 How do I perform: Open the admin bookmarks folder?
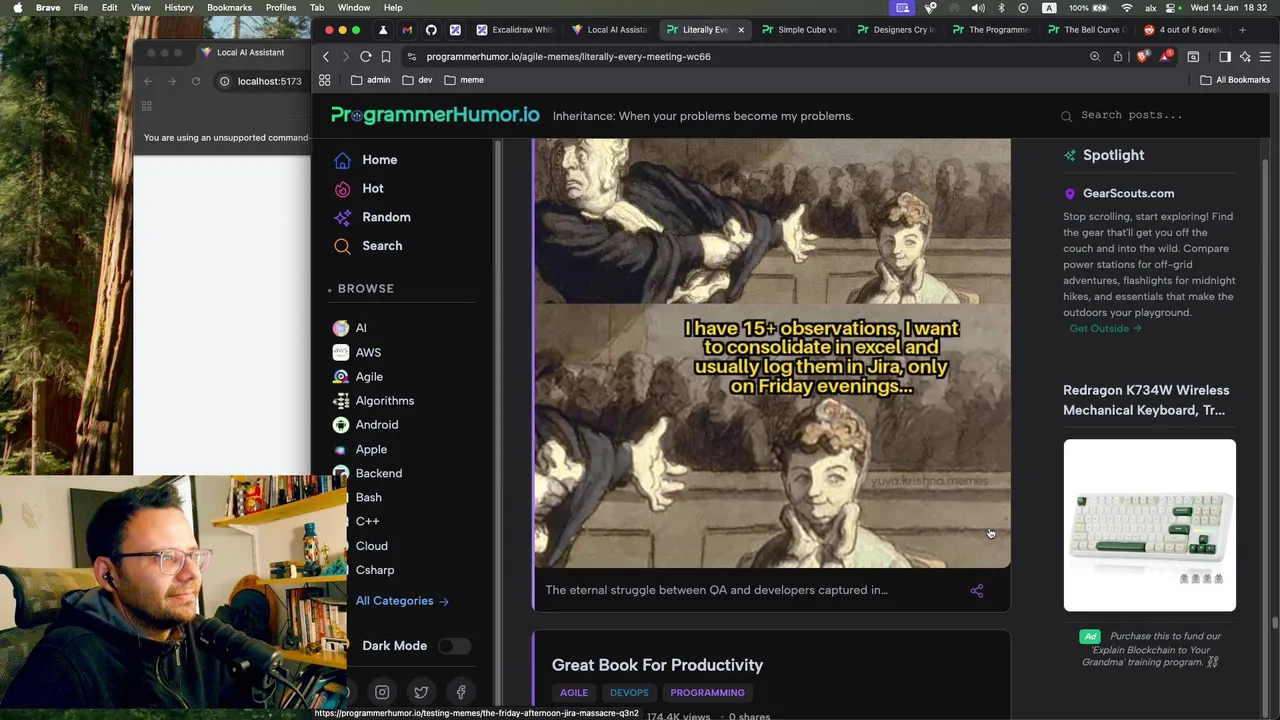(371, 80)
